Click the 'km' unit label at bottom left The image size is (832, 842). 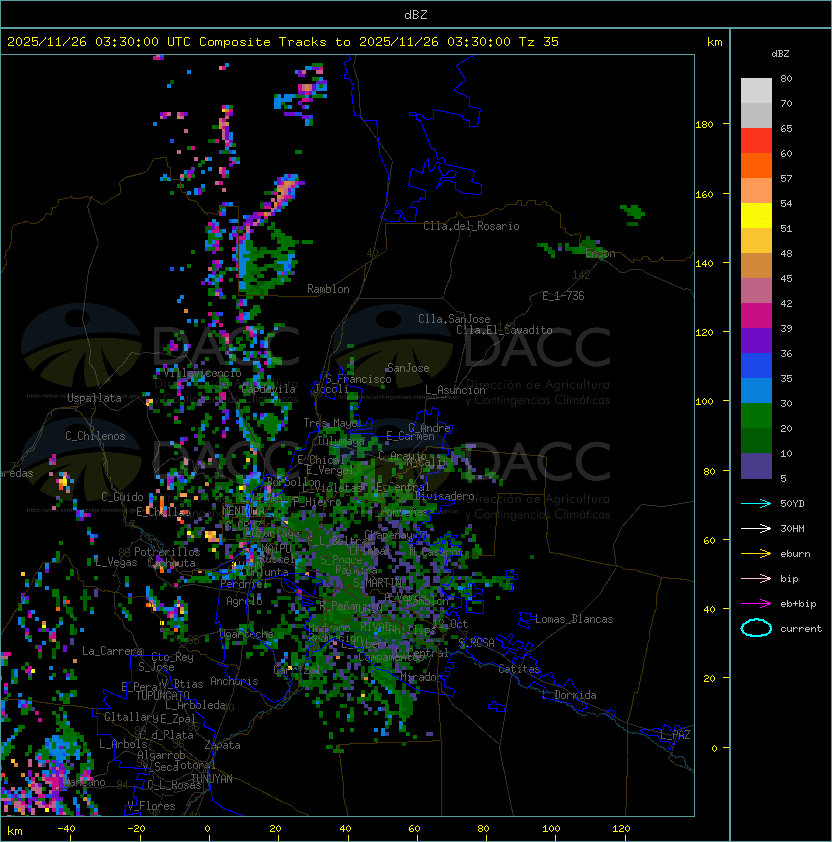click(15, 832)
